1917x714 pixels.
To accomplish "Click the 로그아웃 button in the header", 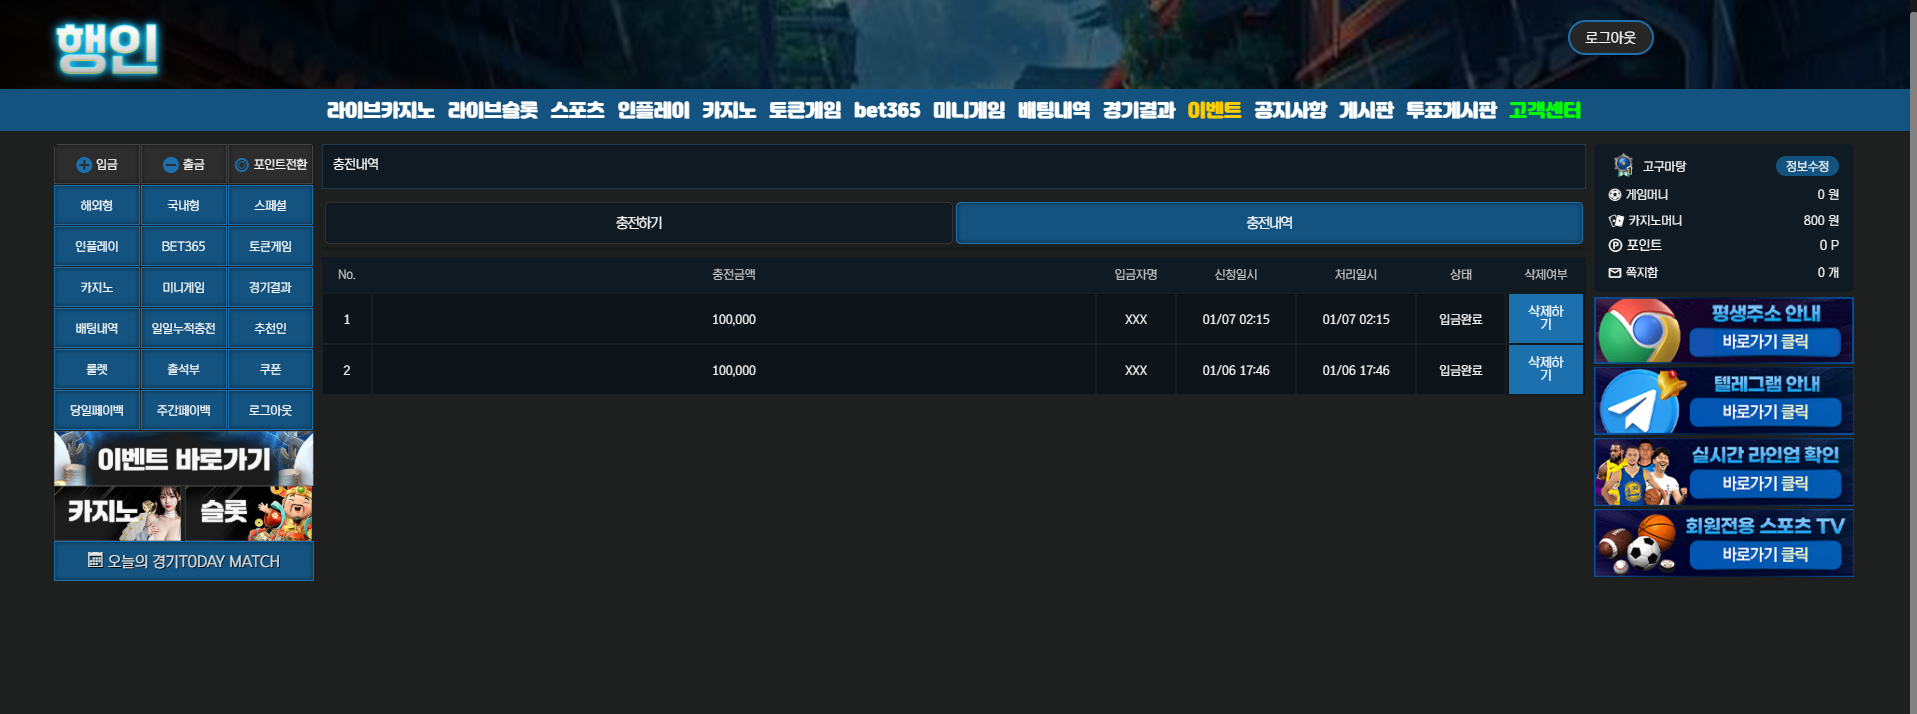I will [x=1610, y=38].
